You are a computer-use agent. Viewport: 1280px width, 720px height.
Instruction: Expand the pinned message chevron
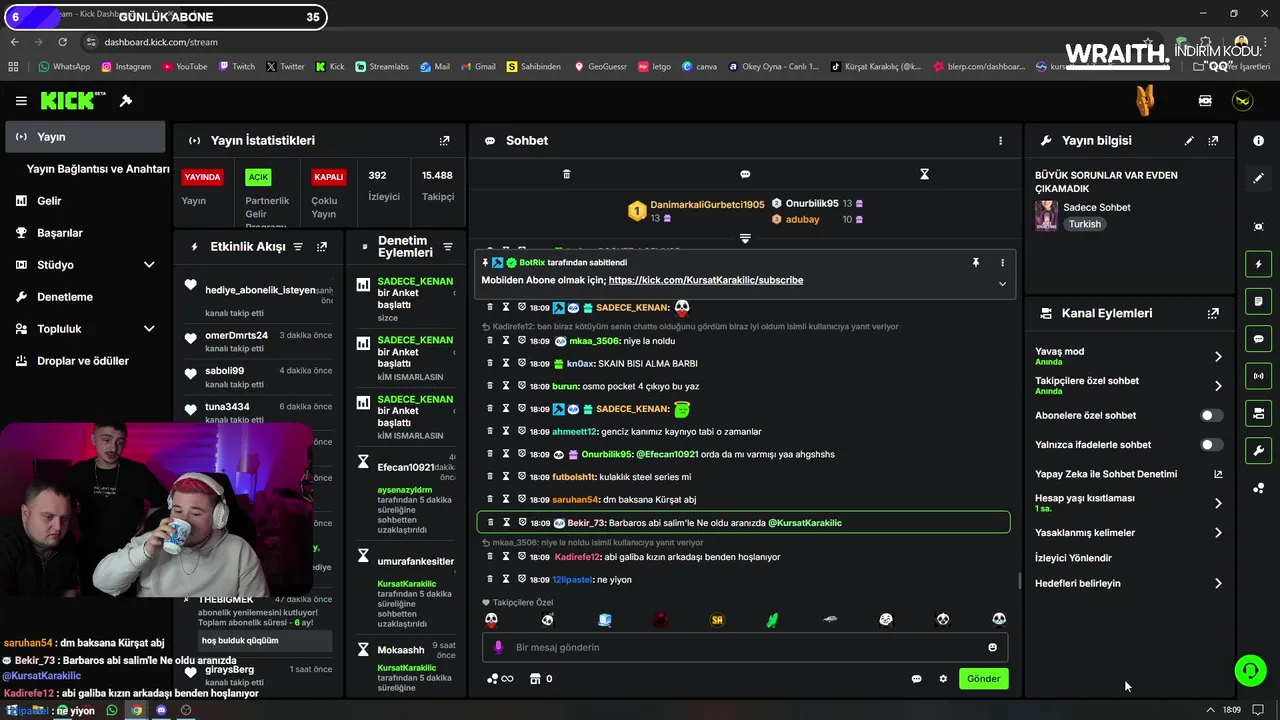[1002, 284]
